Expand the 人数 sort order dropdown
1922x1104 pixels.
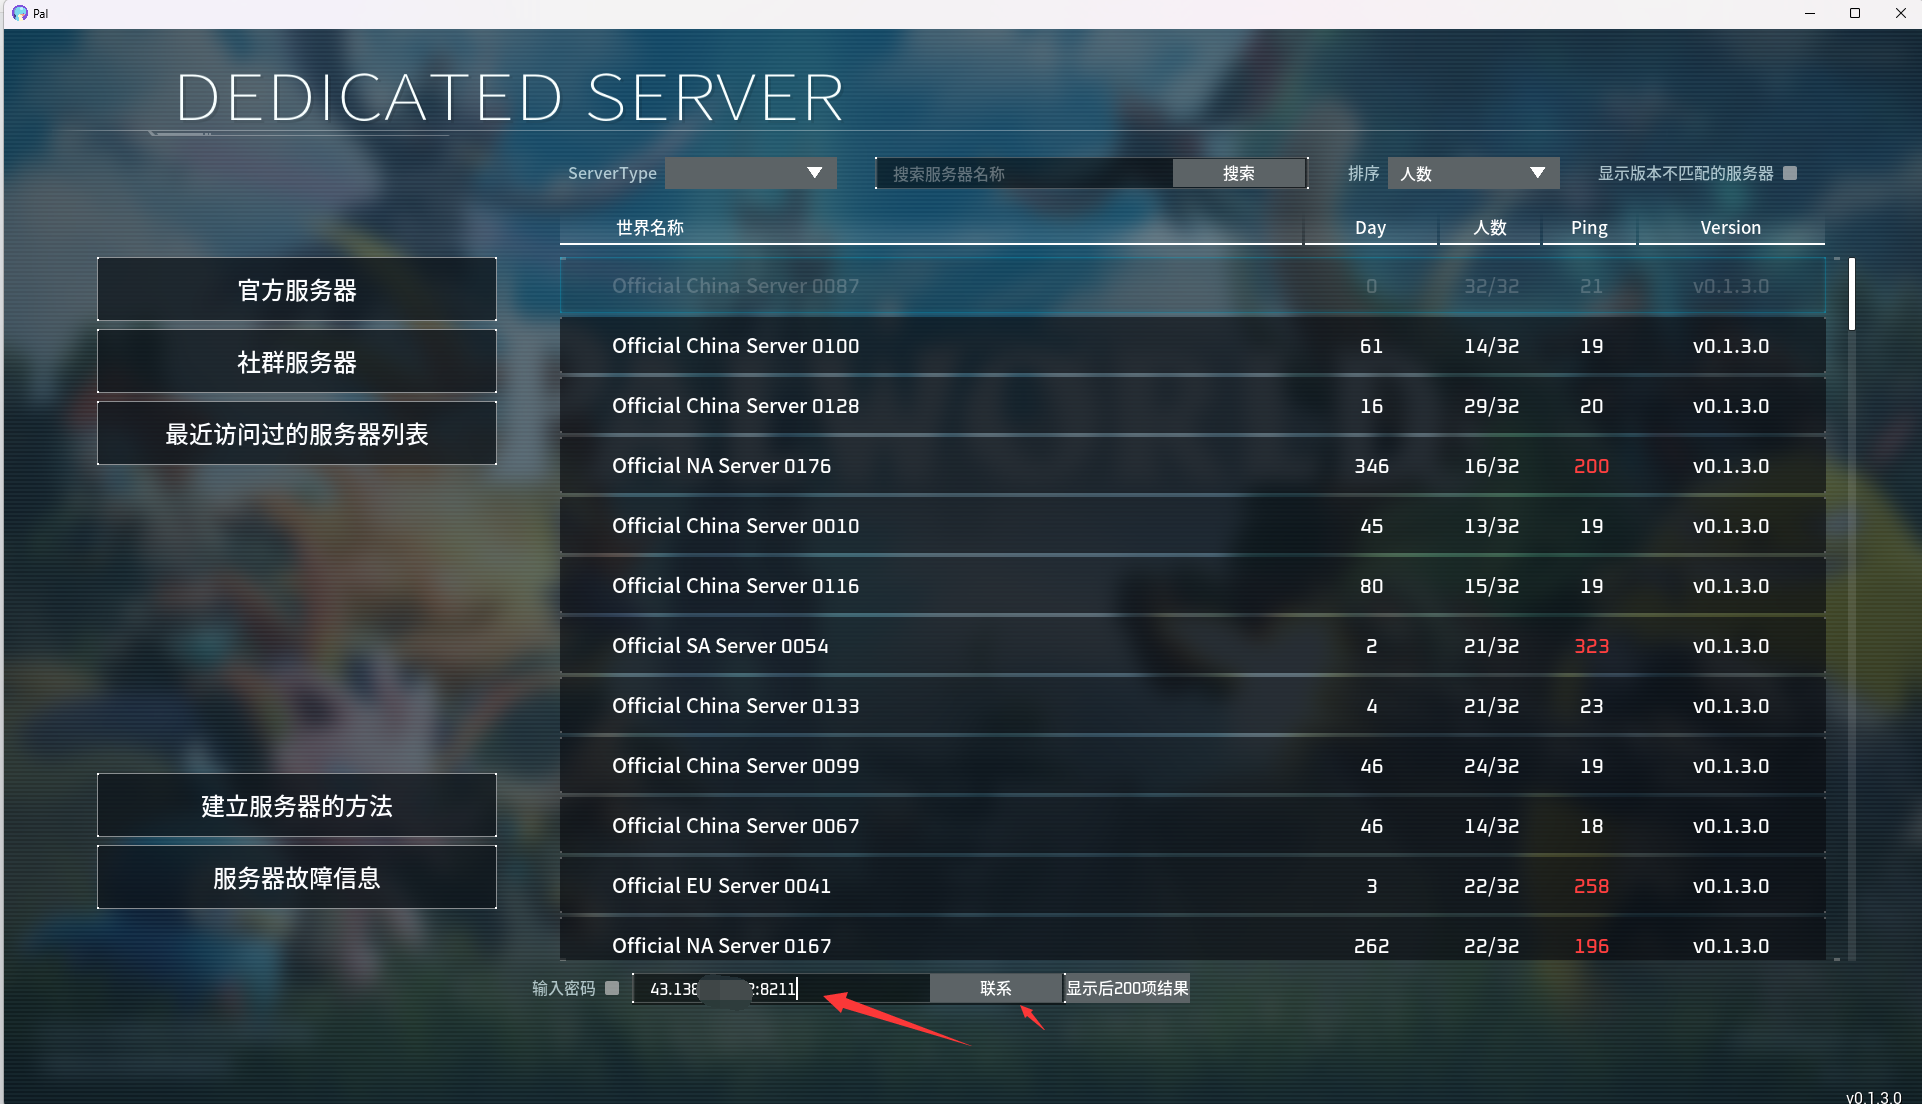point(1473,173)
